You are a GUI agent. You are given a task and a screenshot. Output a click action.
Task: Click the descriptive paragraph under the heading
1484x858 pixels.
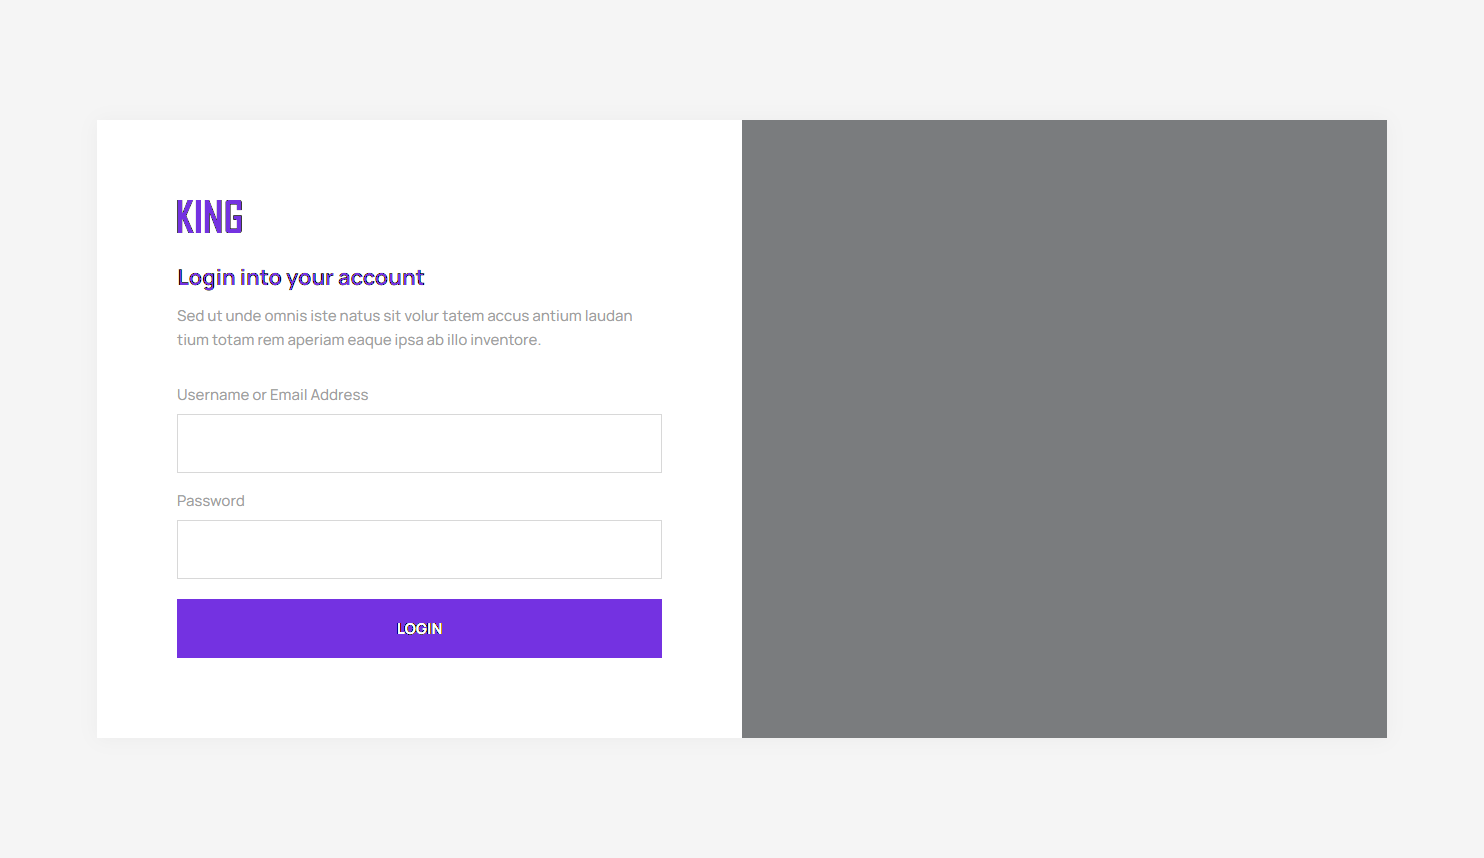[404, 327]
